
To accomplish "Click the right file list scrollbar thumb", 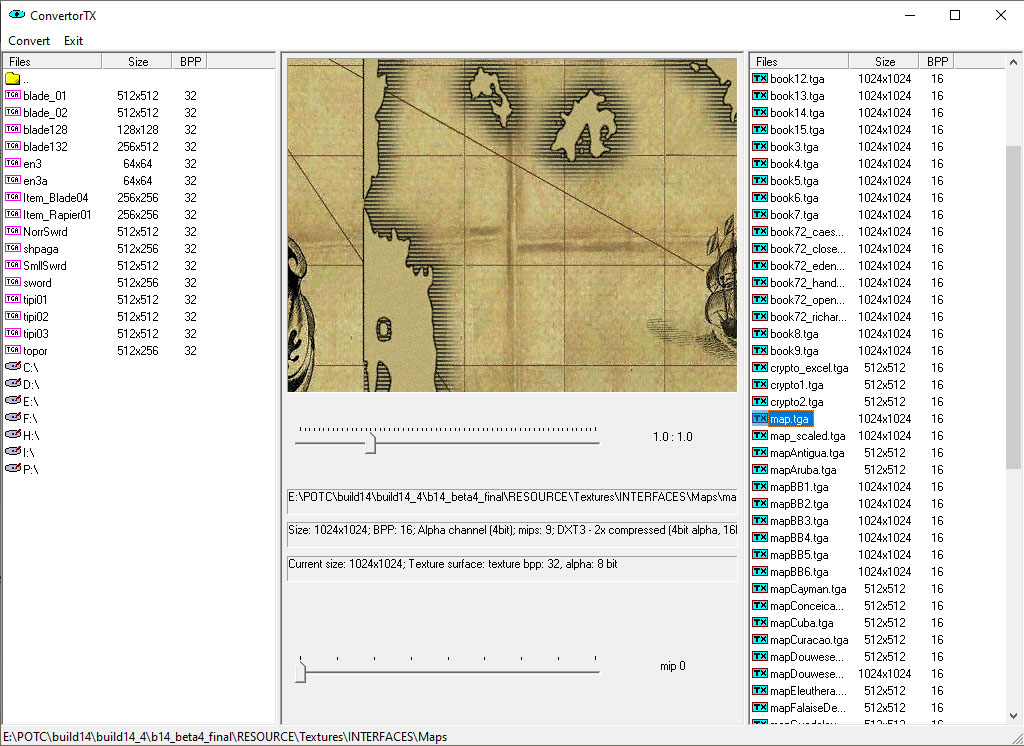I will (x=1013, y=307).
